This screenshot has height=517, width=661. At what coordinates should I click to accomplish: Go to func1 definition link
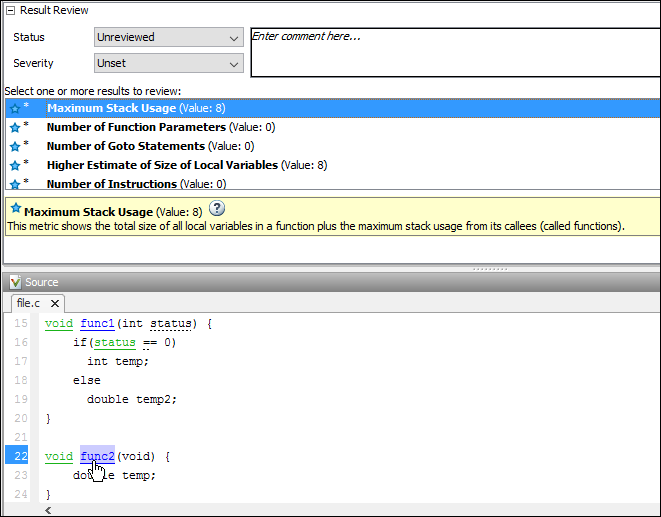(97, 324)
